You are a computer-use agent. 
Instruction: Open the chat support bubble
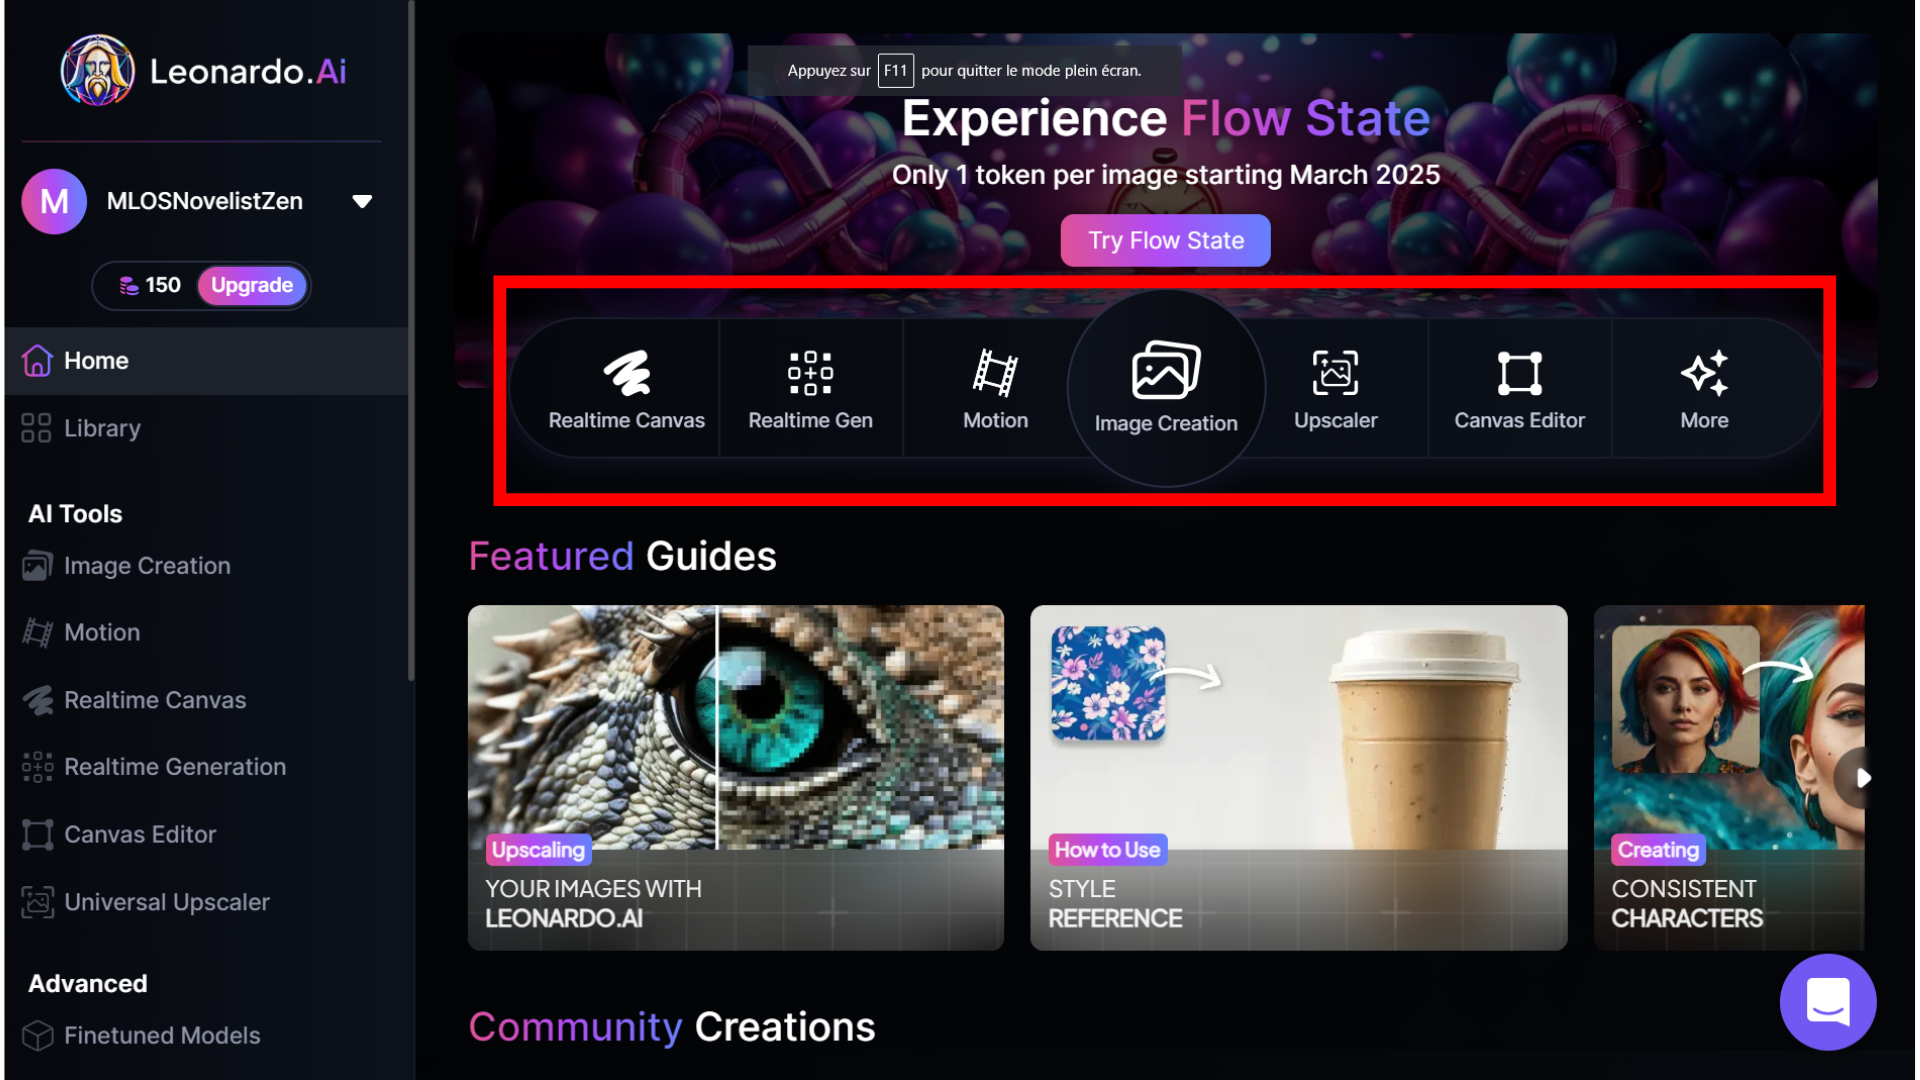click(x=1827, y=1001)
